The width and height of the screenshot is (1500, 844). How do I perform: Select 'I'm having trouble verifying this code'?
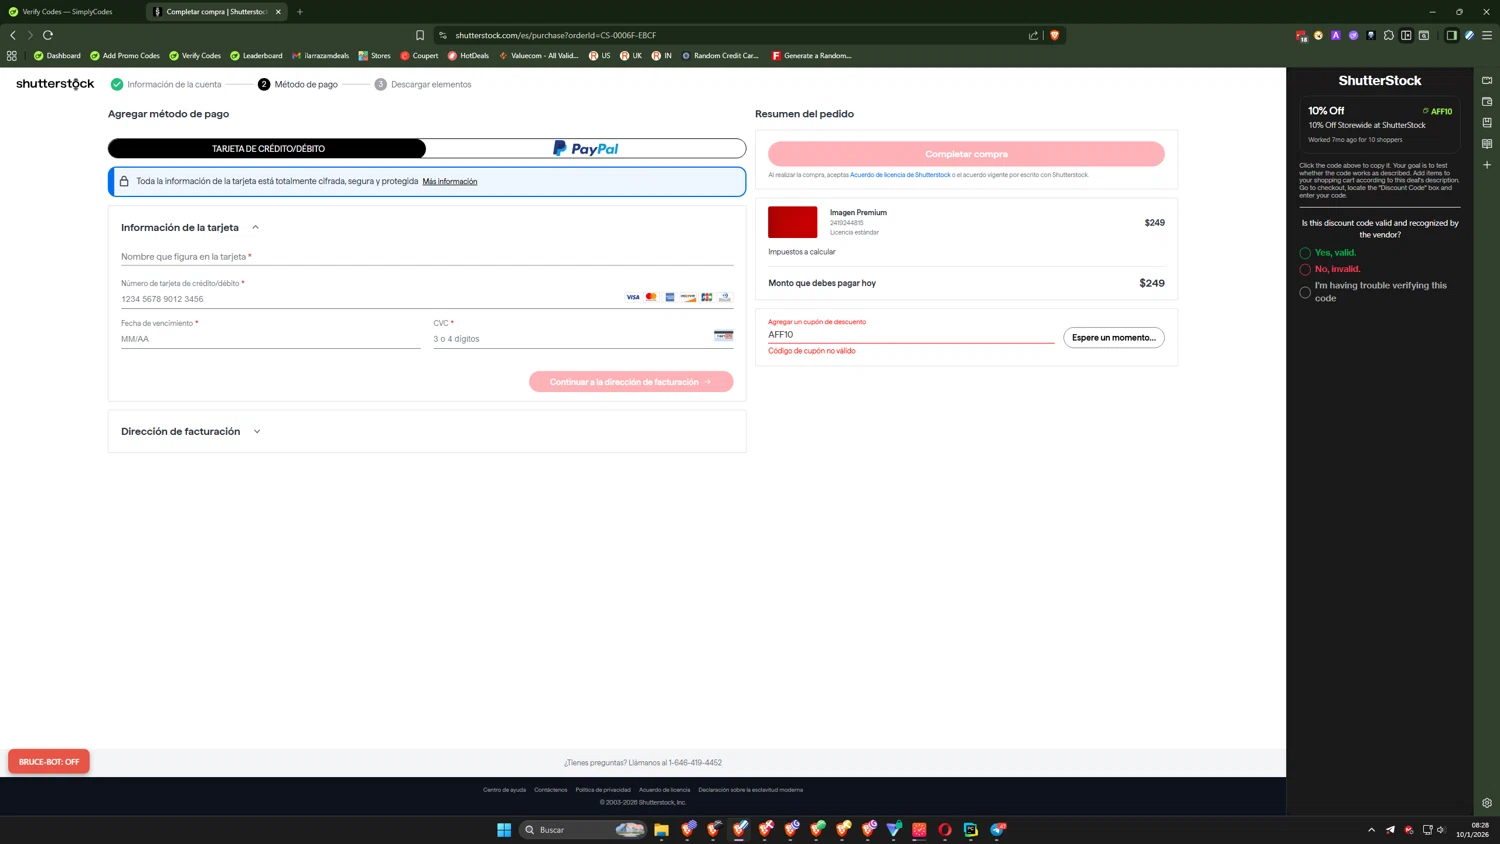[x=1305, y=292]
